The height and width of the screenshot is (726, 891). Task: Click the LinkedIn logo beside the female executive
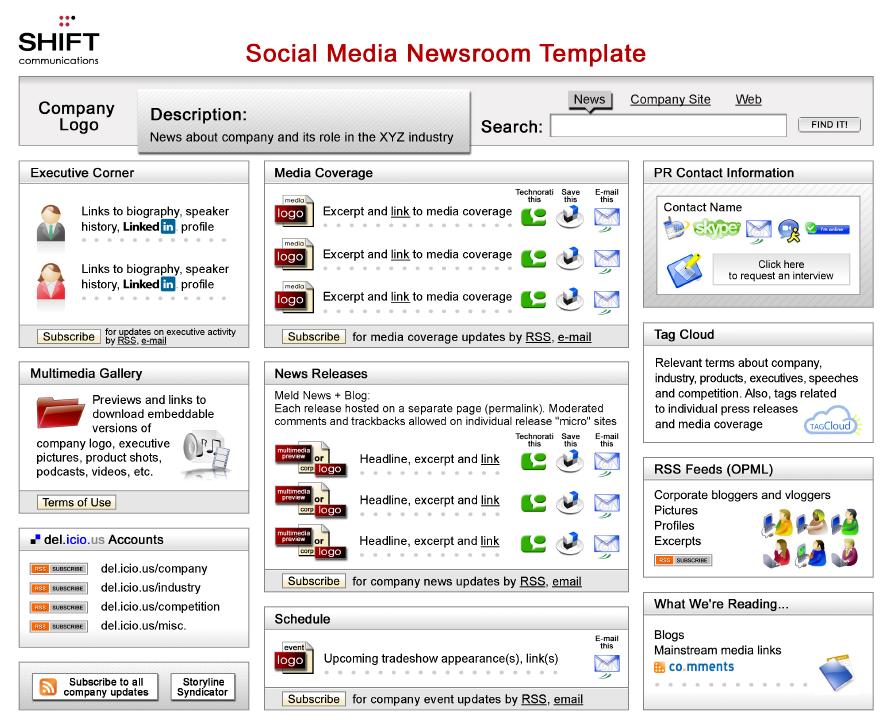(149, 284)
